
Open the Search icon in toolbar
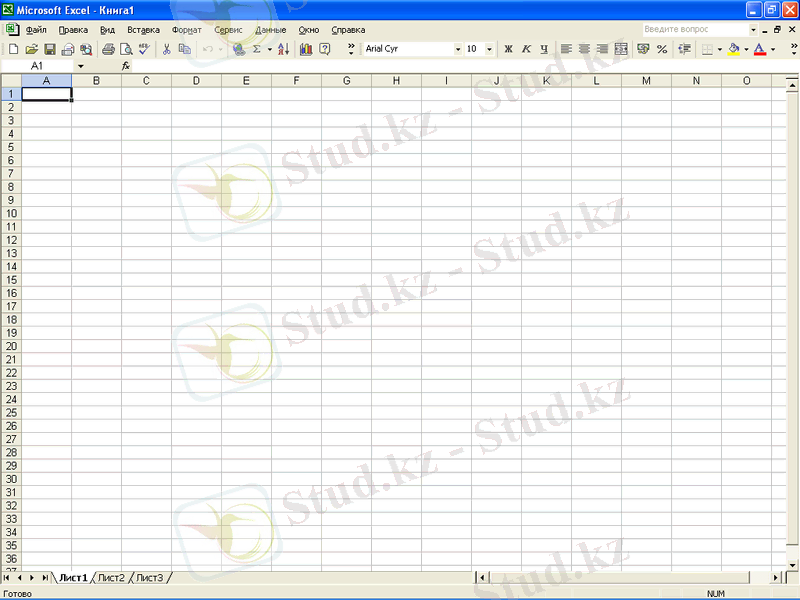coord(86,49)
